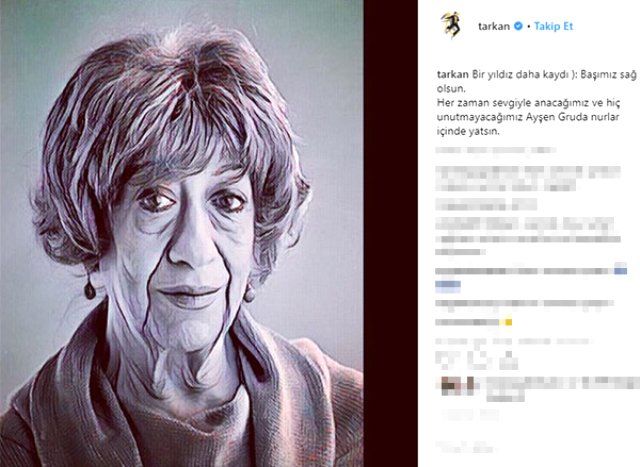Follow the account via Takip Et
The height and width of the screenshot is (467, 640).
[553, 26]
